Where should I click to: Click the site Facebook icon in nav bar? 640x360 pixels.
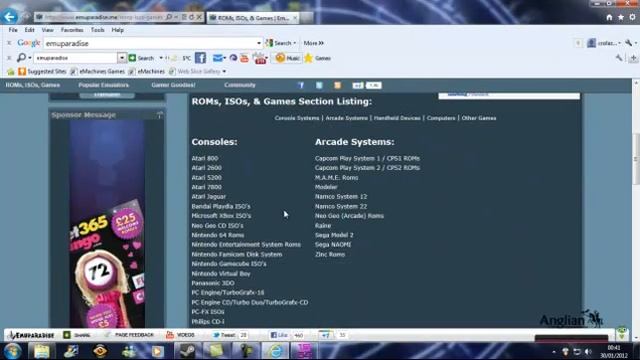pyautogui.click(x=301, y=85)
